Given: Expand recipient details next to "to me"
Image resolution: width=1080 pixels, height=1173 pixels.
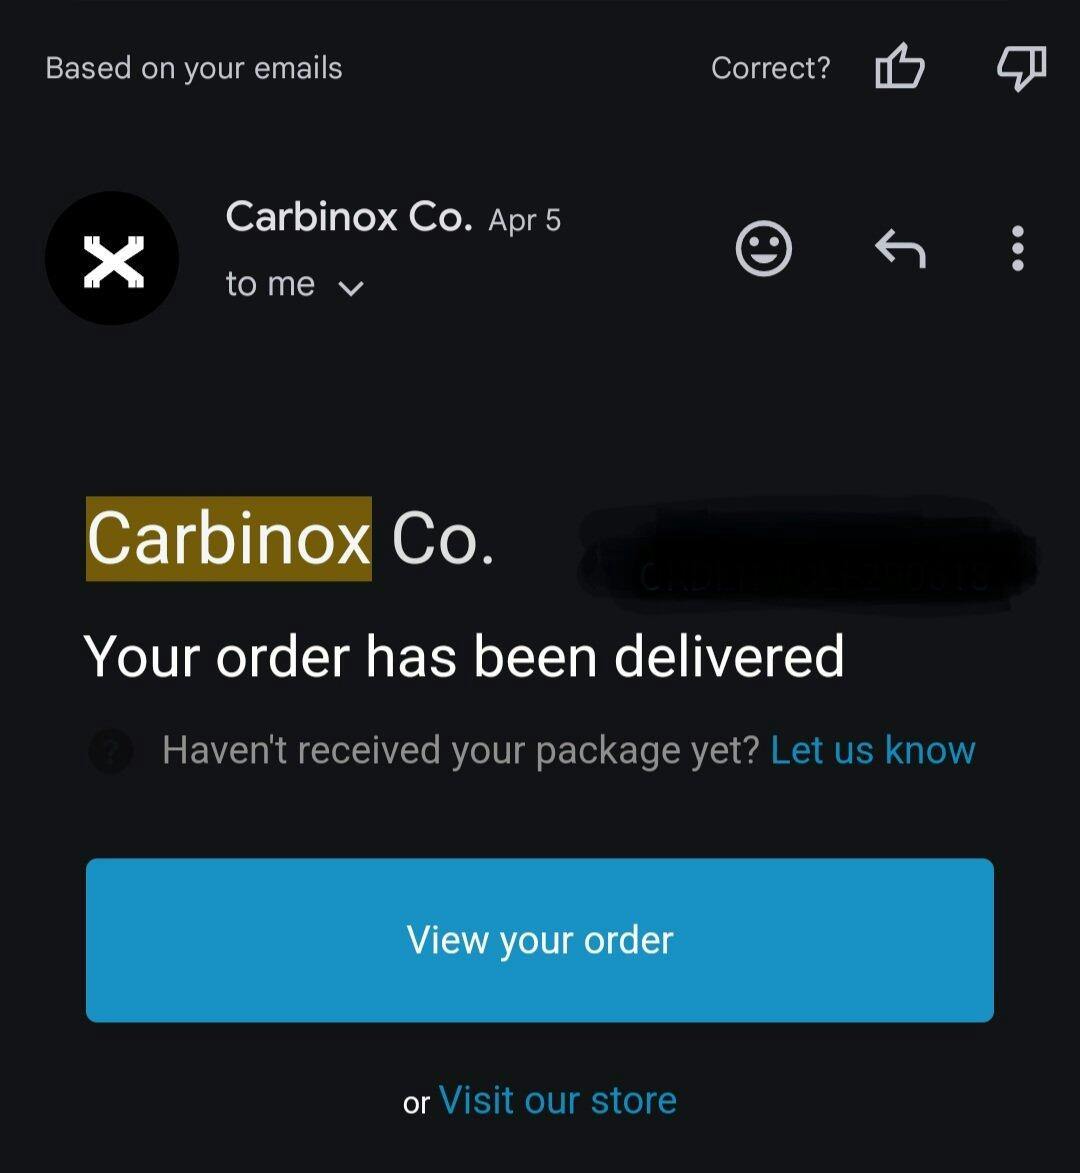Looking at the screenshot, I should coord(351,287).
